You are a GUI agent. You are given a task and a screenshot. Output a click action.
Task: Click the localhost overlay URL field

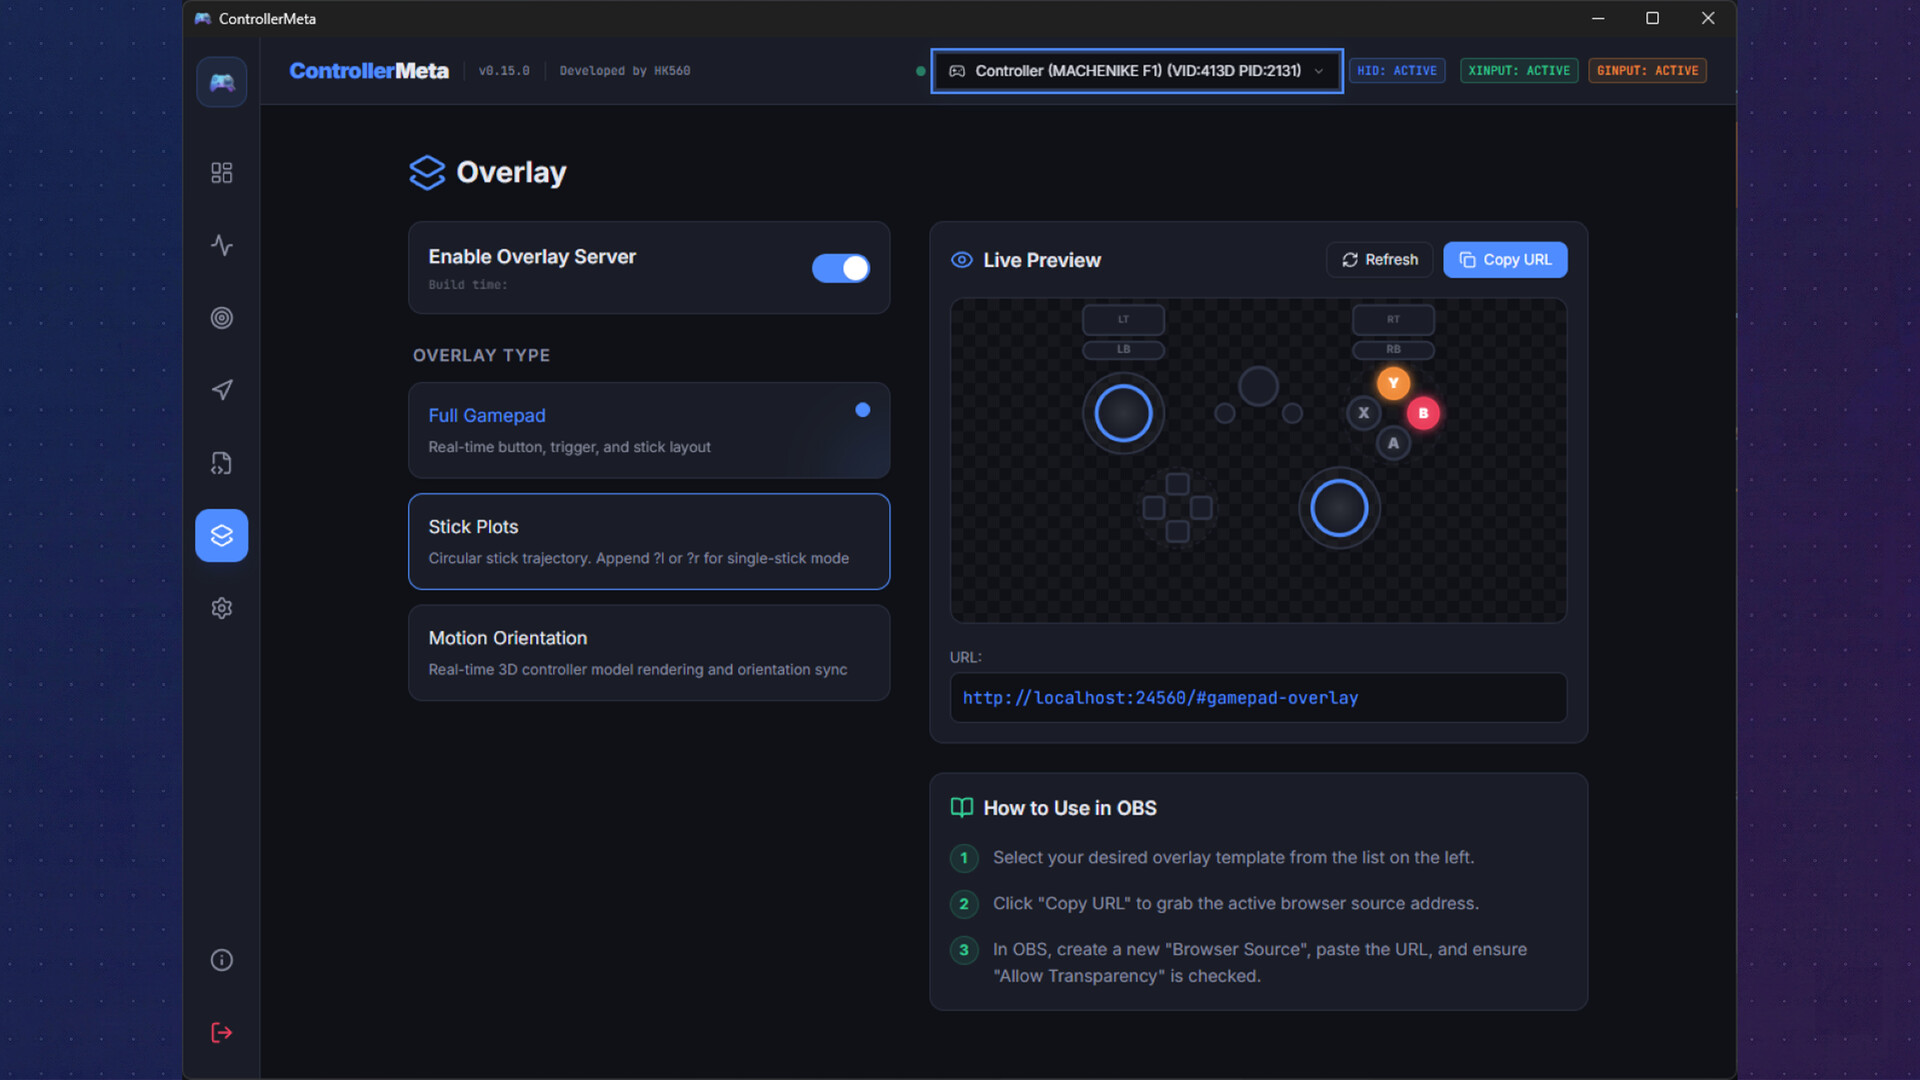[x=1257, y=698]
